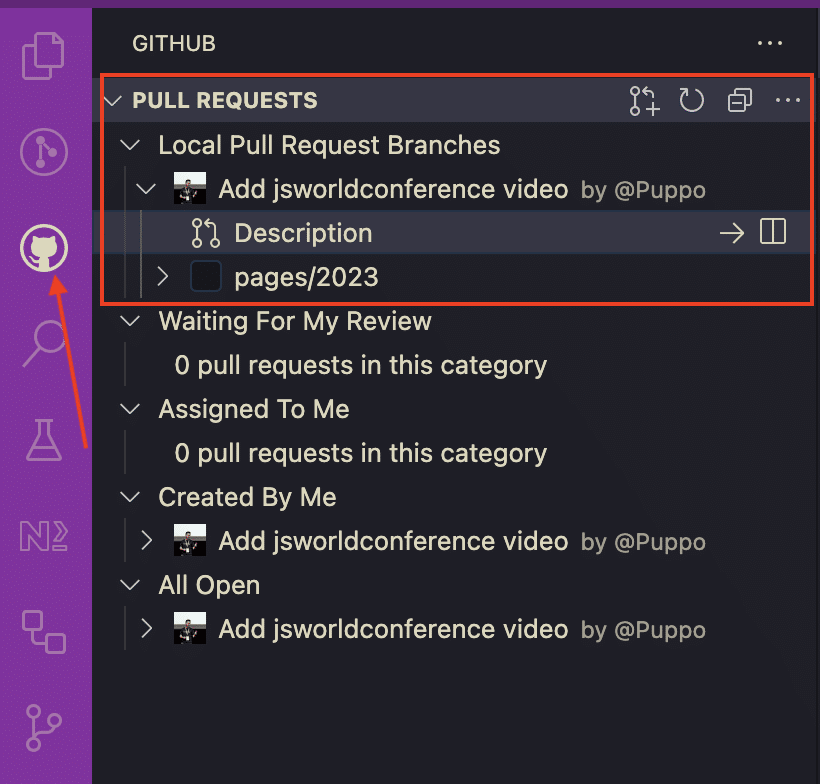Image resolution: width=820 pixels, height=784 pixels.
Task: Open the Search magnifier icon
Action: coord(44,343)
